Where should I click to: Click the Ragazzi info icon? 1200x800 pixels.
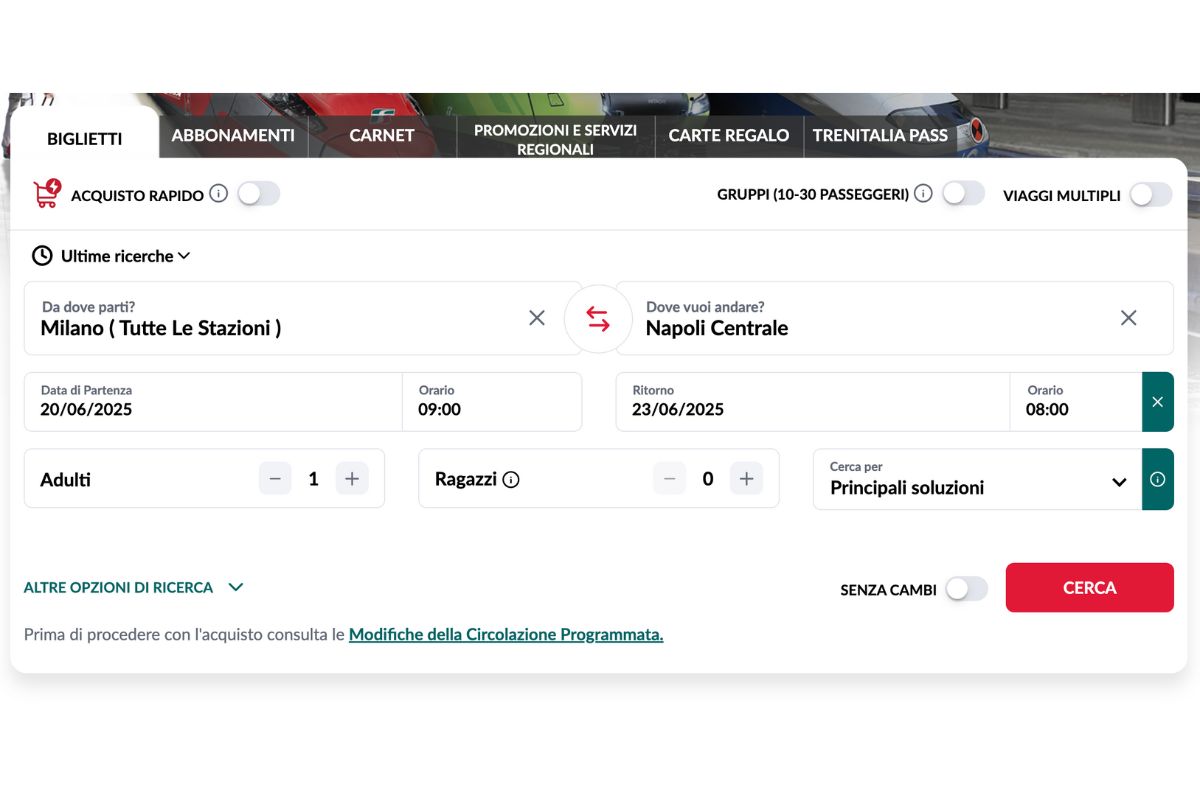(x=511, y=480)
